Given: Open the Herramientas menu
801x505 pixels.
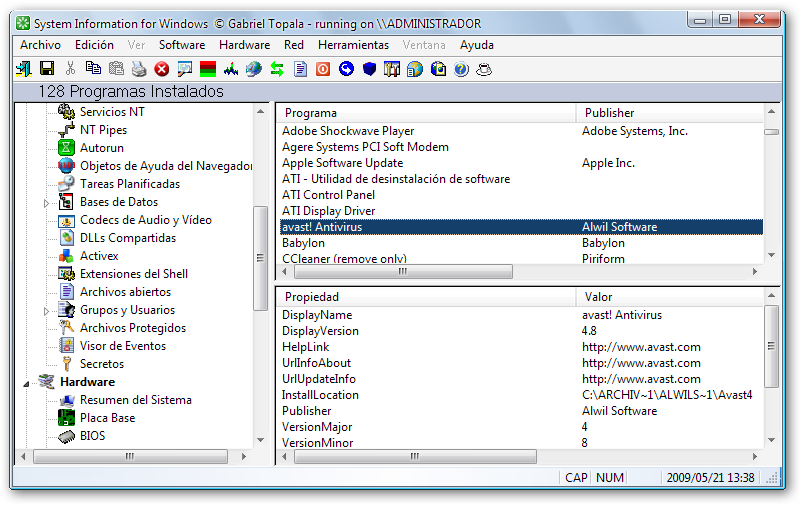Looking at the screenshot, I should click(353, 45).
